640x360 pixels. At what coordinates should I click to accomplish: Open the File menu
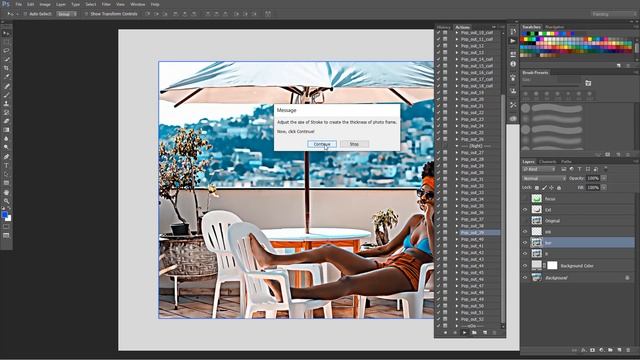[18, 4]
